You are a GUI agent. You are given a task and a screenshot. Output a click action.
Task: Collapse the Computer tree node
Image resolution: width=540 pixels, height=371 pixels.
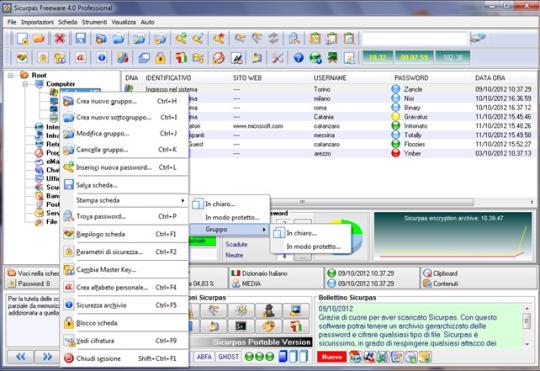(x=25, y=84)
